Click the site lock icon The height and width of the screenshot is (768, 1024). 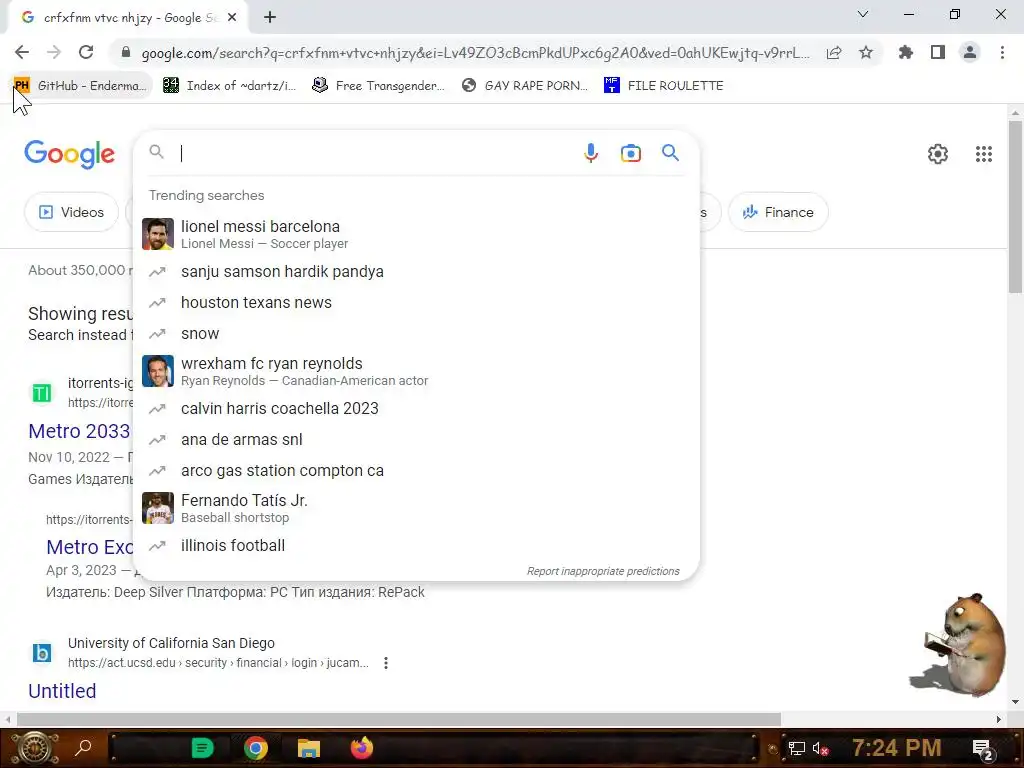126,52
